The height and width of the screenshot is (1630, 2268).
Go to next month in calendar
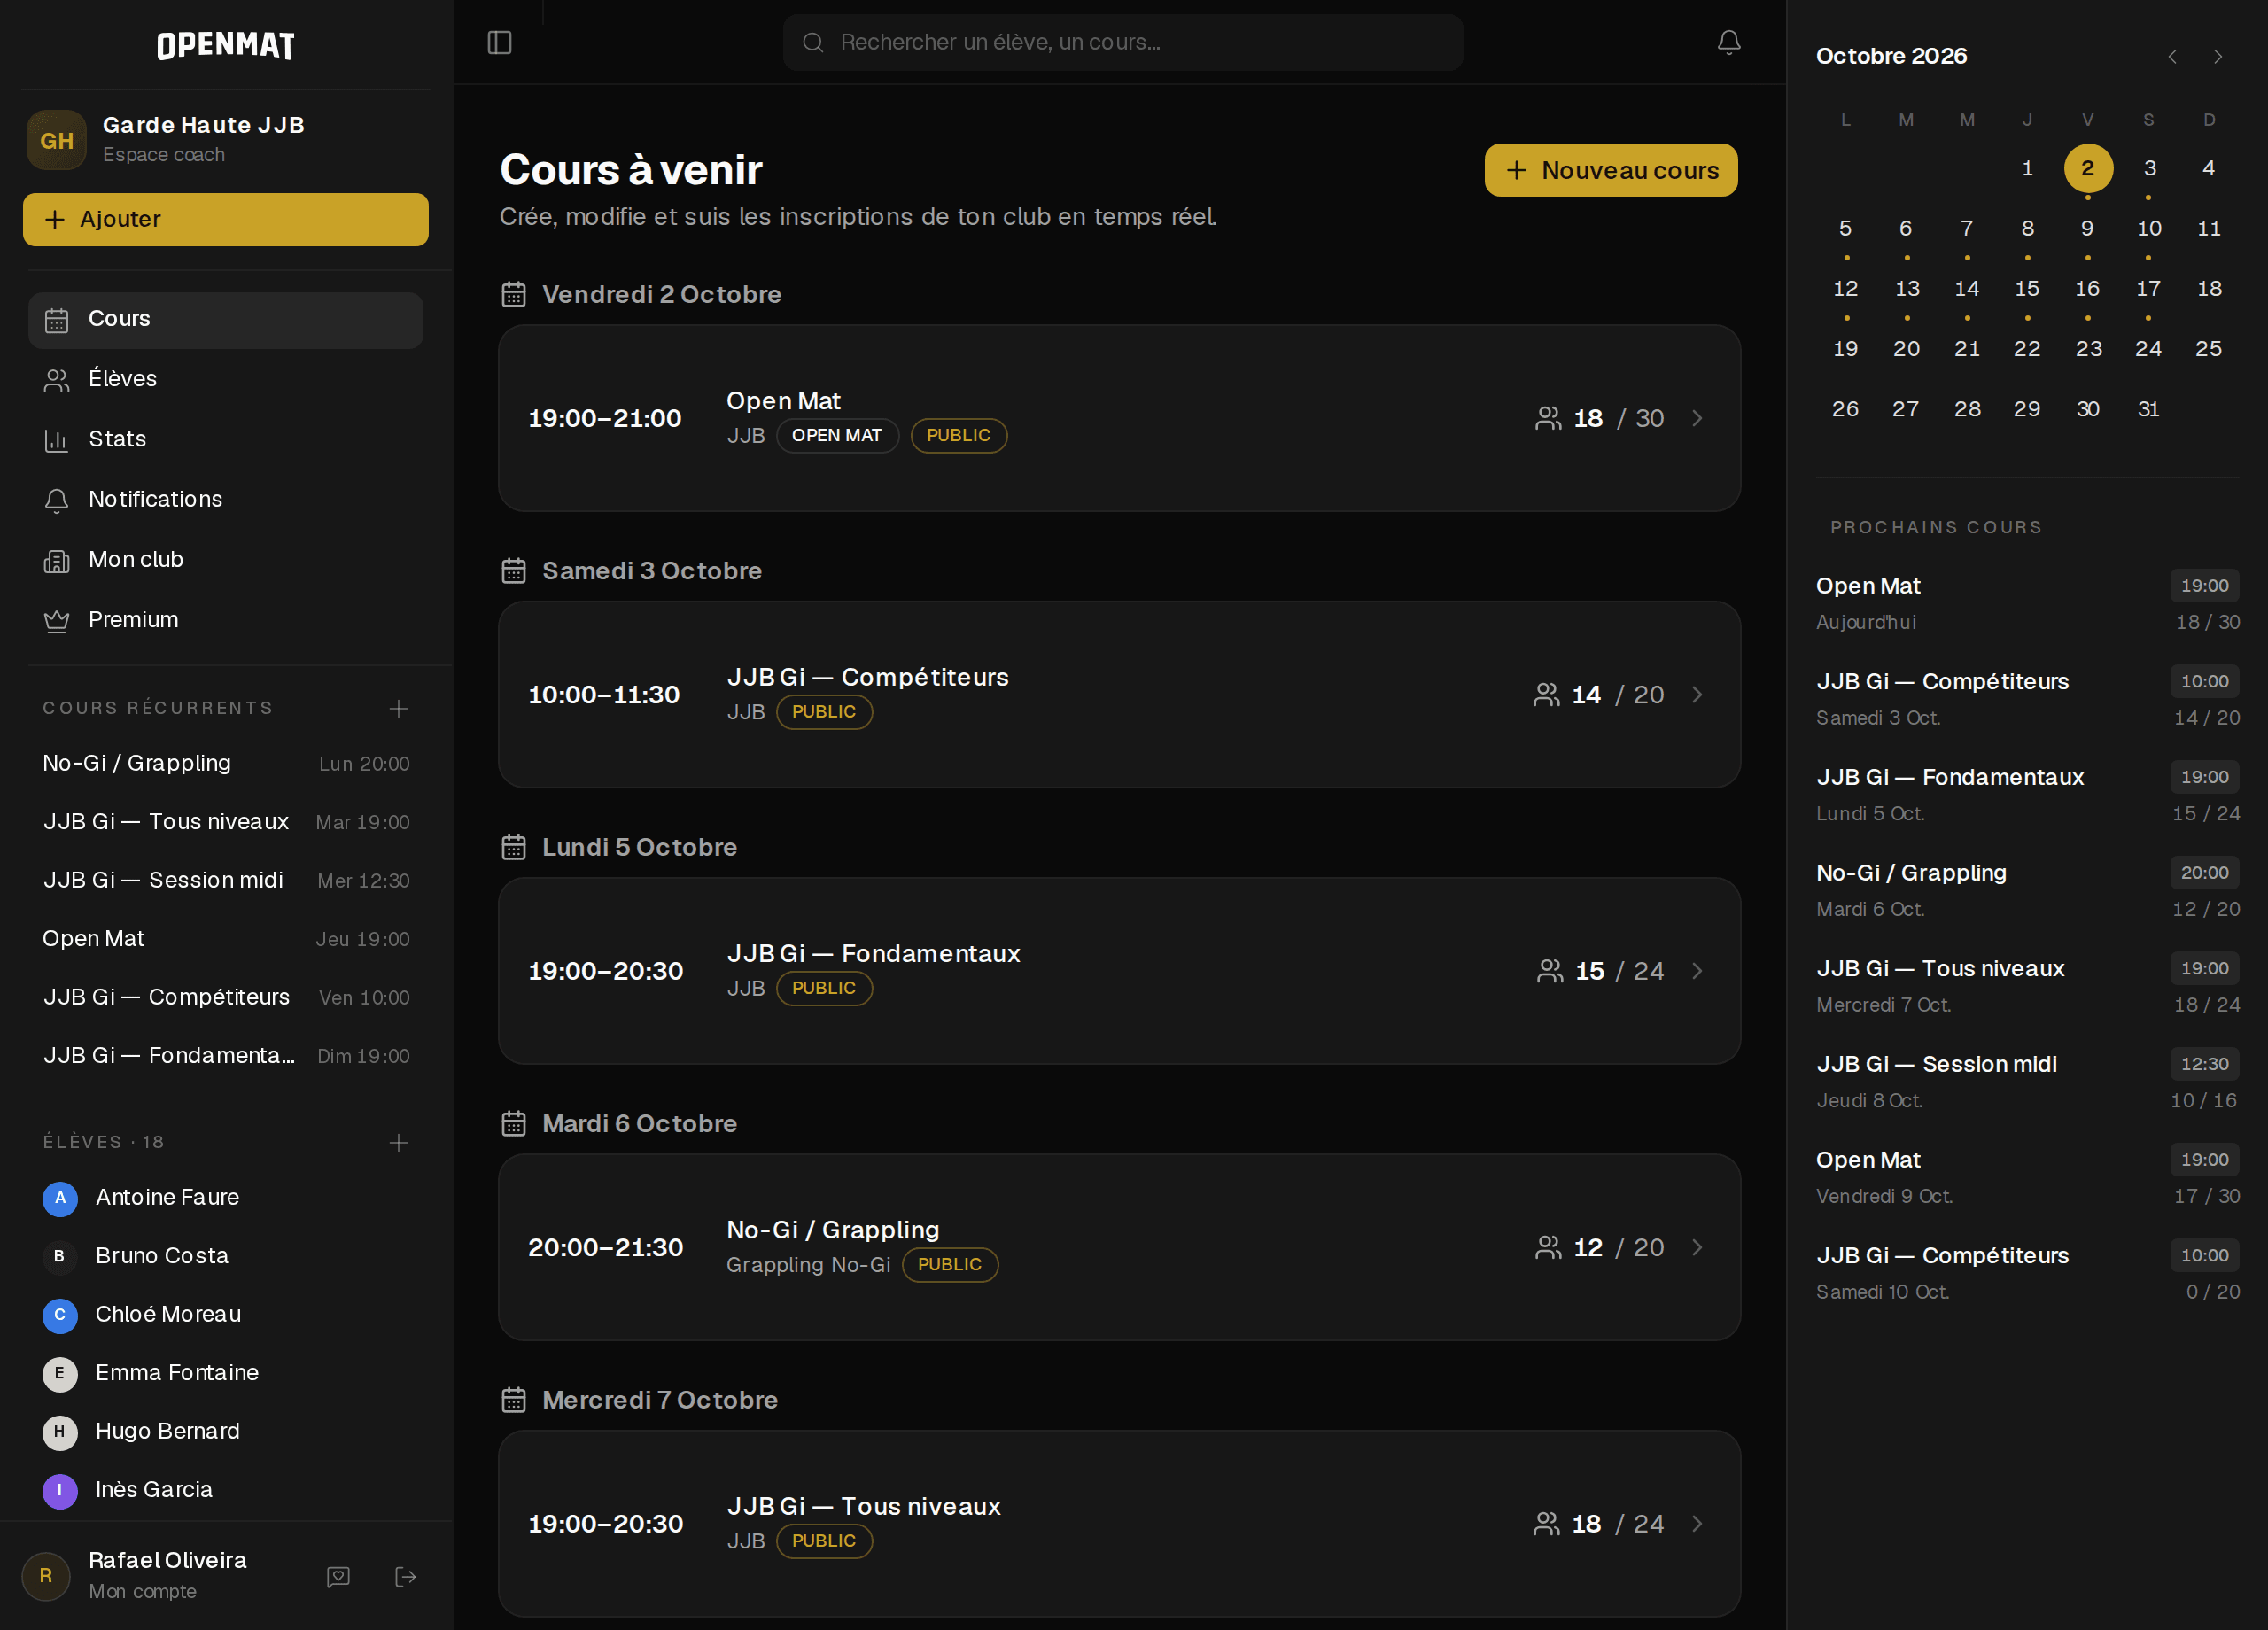[2218, 57]
